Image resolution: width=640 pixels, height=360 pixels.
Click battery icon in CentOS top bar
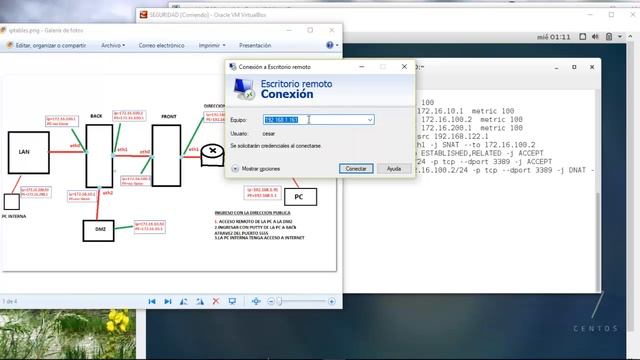609,37
